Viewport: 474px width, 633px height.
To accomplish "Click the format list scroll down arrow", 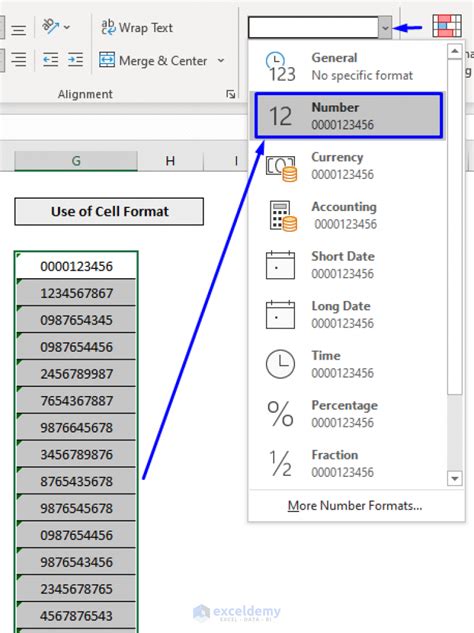I will 455,478.
